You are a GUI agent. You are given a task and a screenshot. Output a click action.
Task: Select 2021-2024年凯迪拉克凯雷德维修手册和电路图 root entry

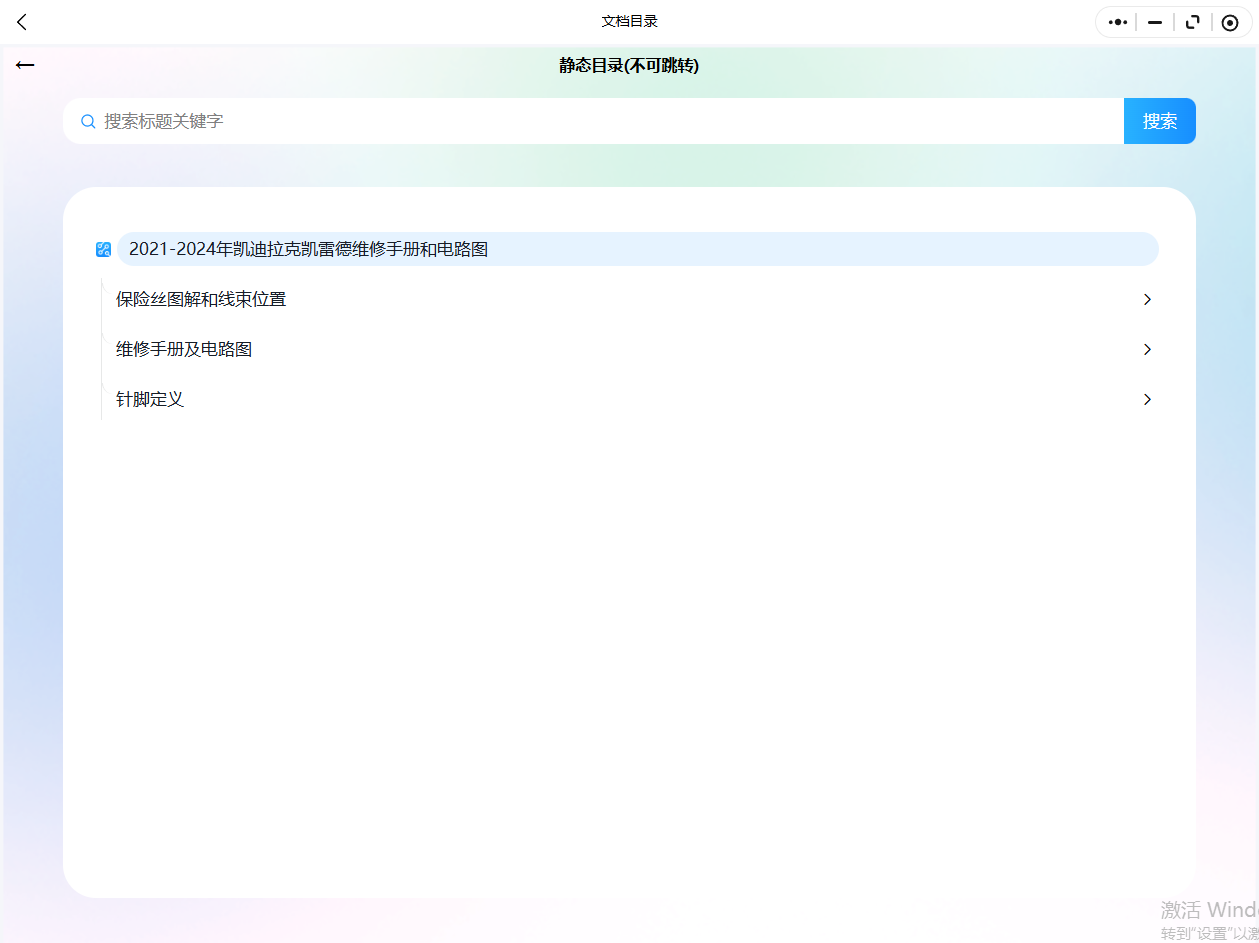point(637,249)
